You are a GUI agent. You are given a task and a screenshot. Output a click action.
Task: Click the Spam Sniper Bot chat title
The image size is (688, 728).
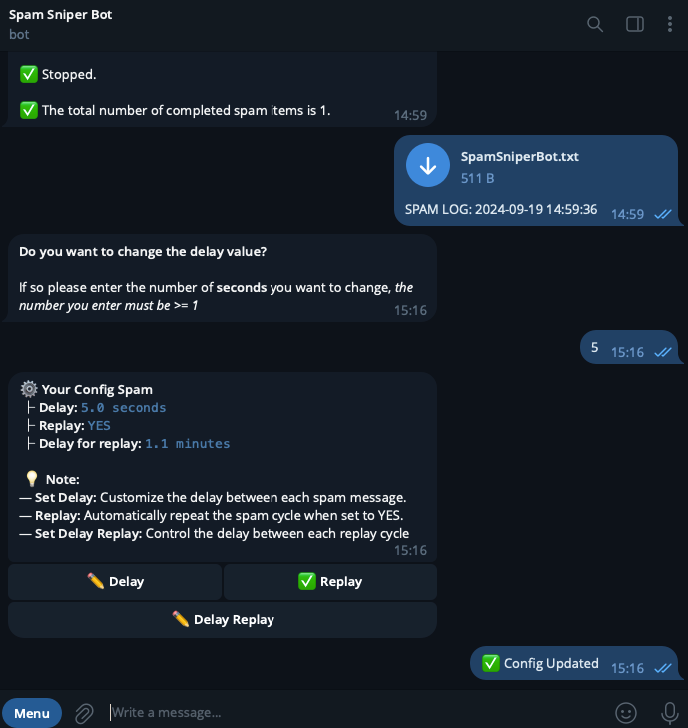click(61, 15)
